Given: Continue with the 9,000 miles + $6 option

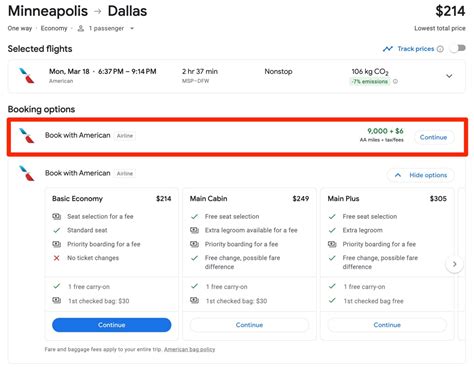Looking at the screenshot, I should [434, 137].
